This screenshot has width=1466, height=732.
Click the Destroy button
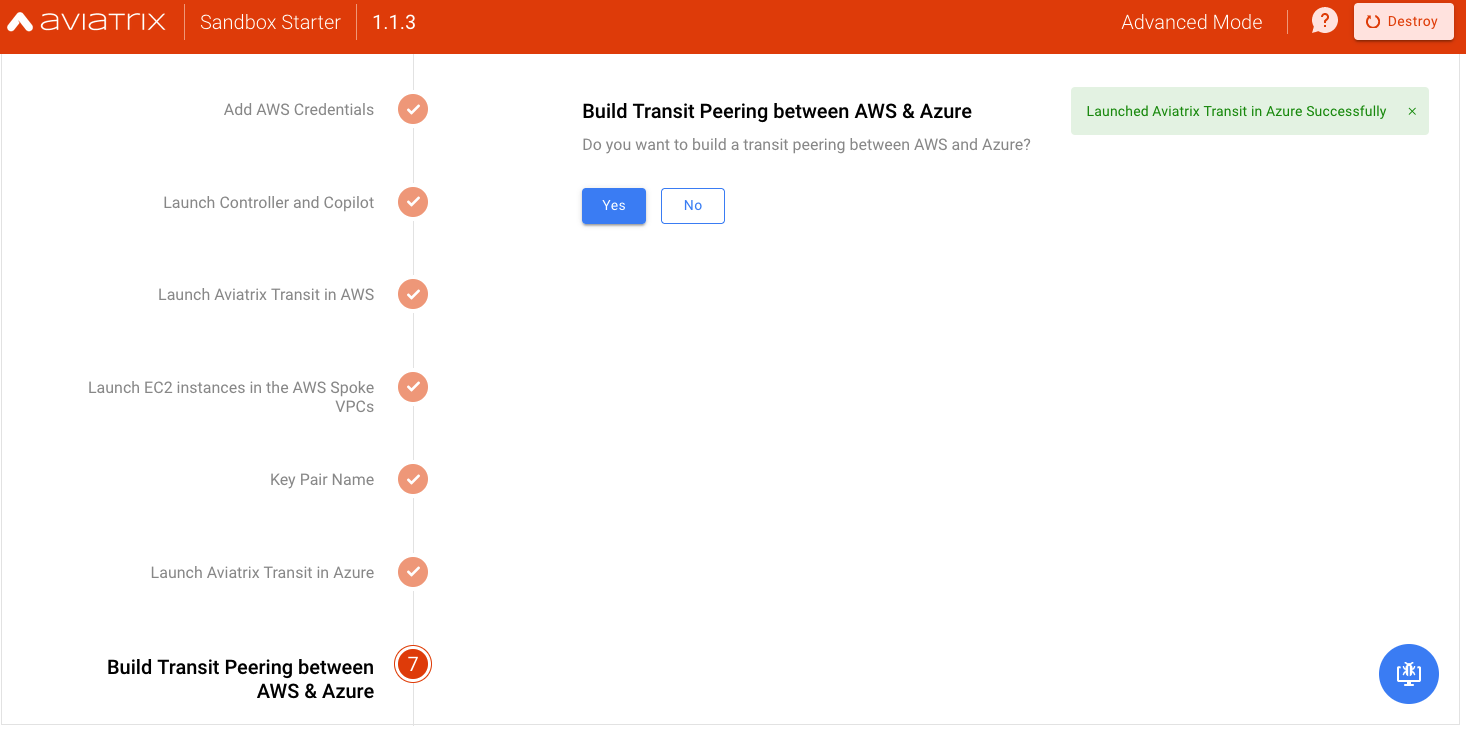coord(1403,21)
